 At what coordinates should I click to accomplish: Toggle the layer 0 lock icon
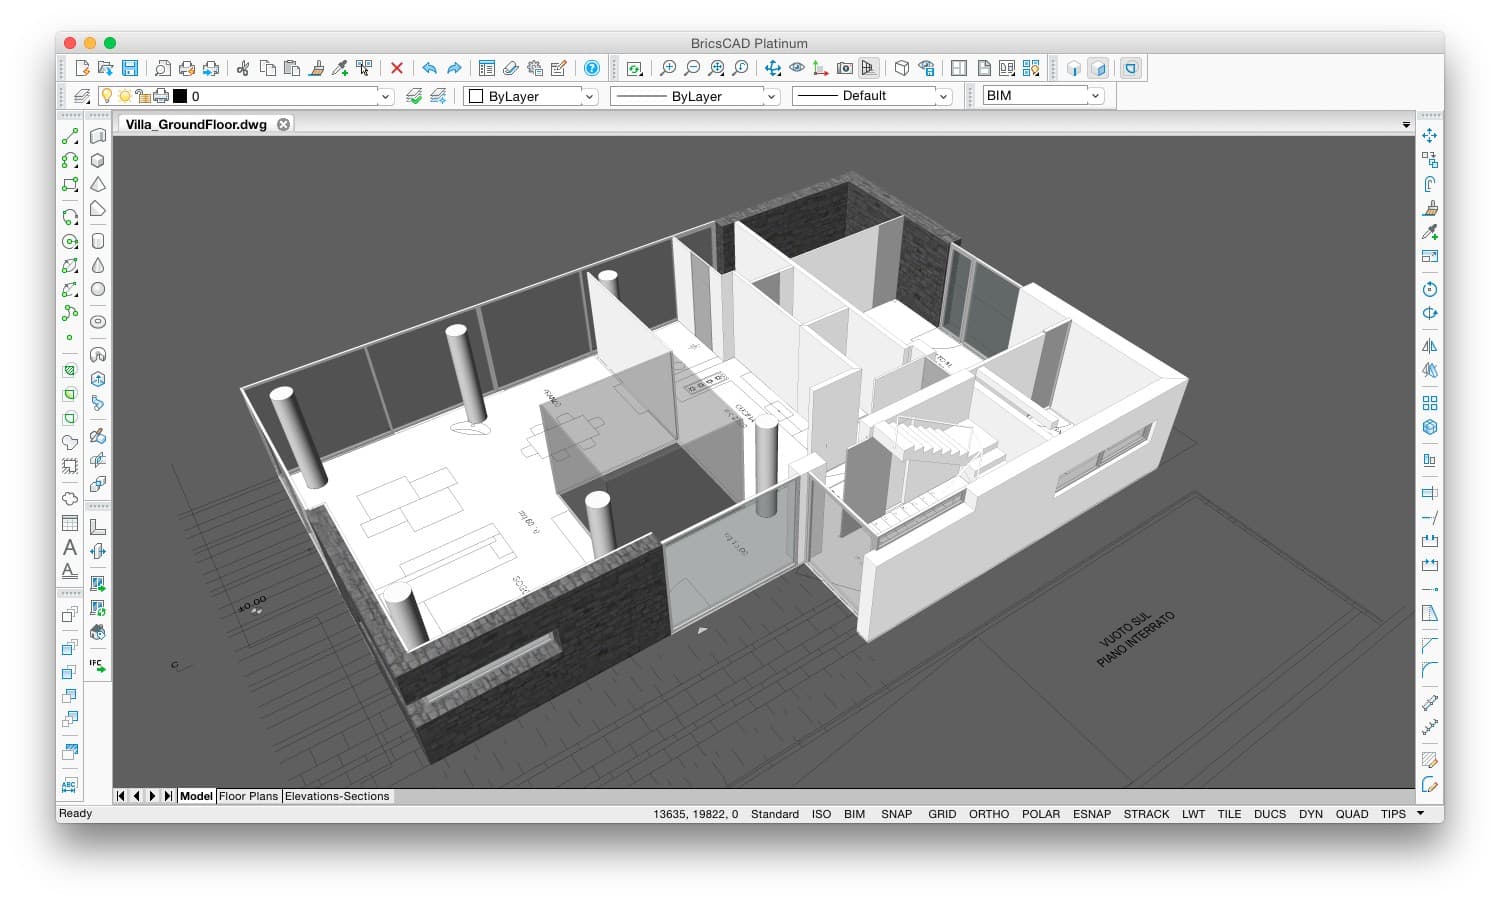point(142,96)
